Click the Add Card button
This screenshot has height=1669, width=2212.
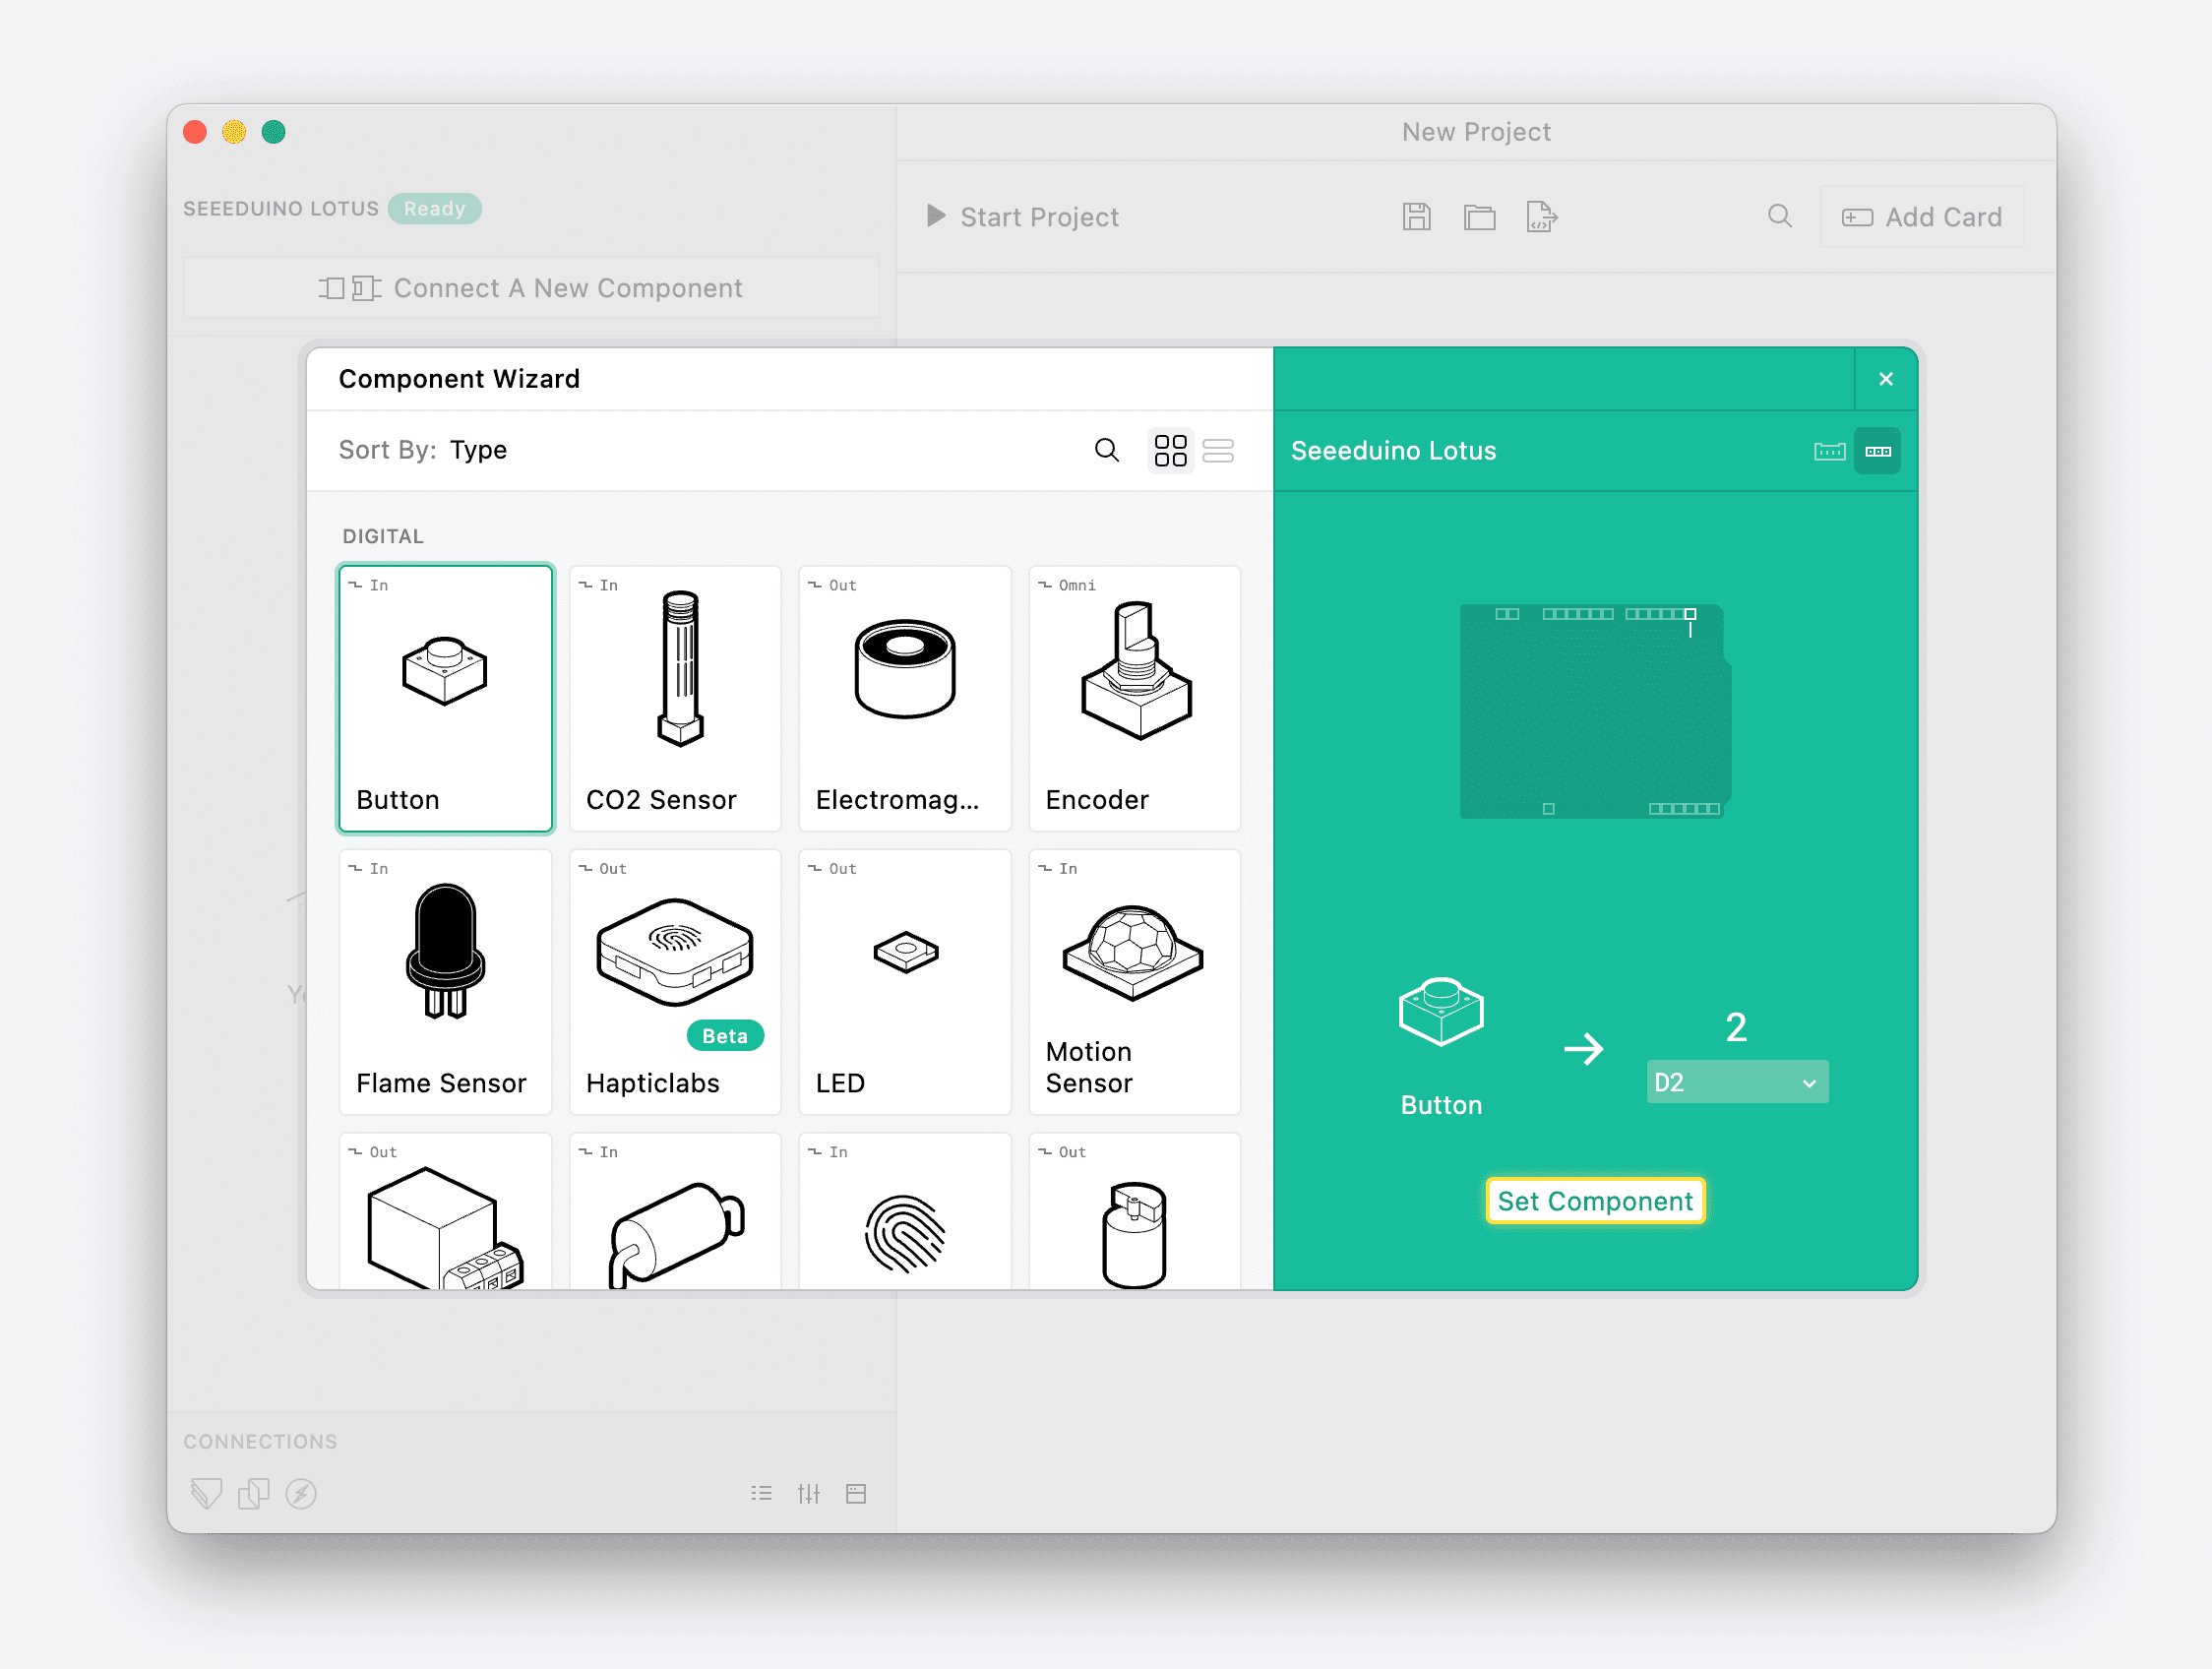tap(1921, 216)
